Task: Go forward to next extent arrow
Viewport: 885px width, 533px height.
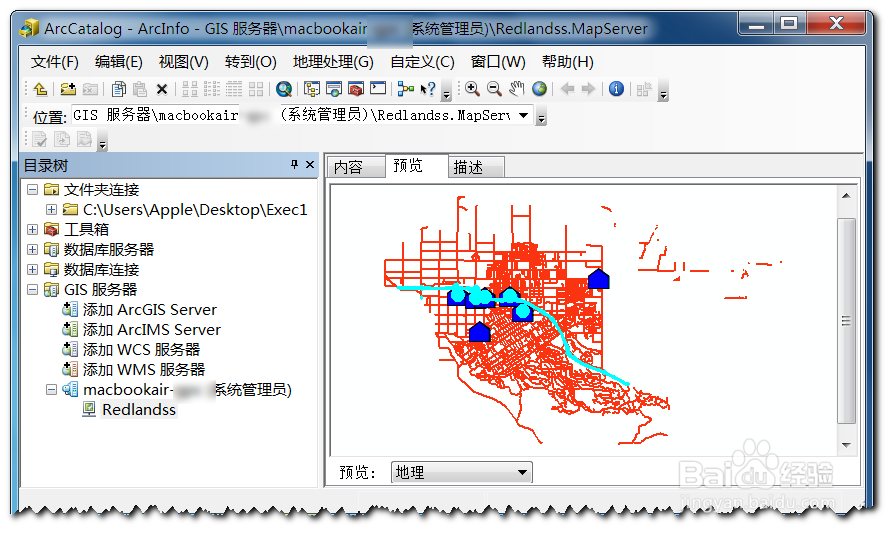Action: (x=588, y=89)
